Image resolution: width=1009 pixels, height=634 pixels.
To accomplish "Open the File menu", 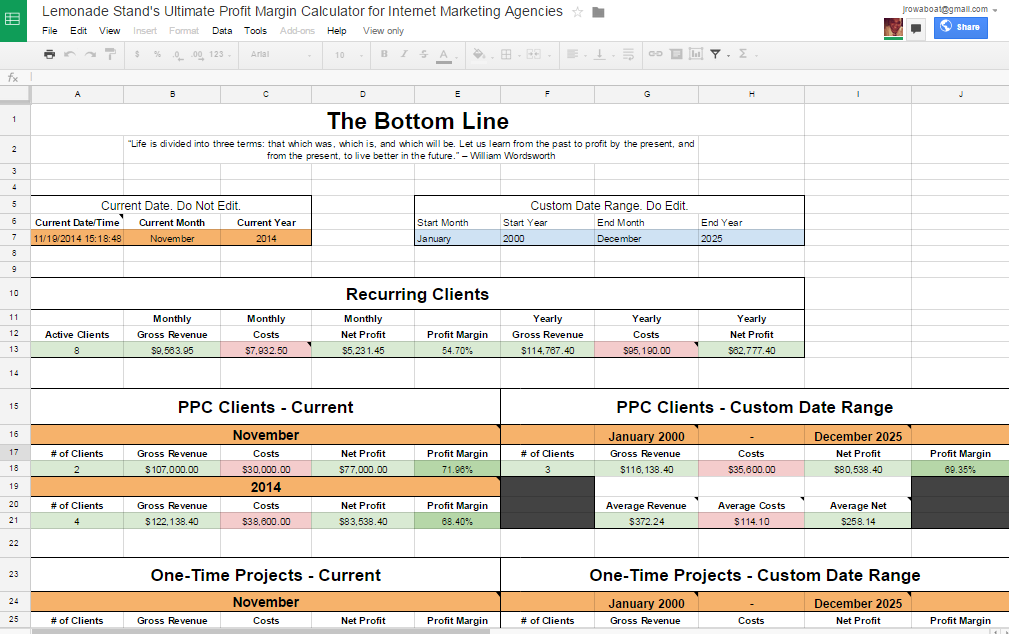I will tap(50, 31).
